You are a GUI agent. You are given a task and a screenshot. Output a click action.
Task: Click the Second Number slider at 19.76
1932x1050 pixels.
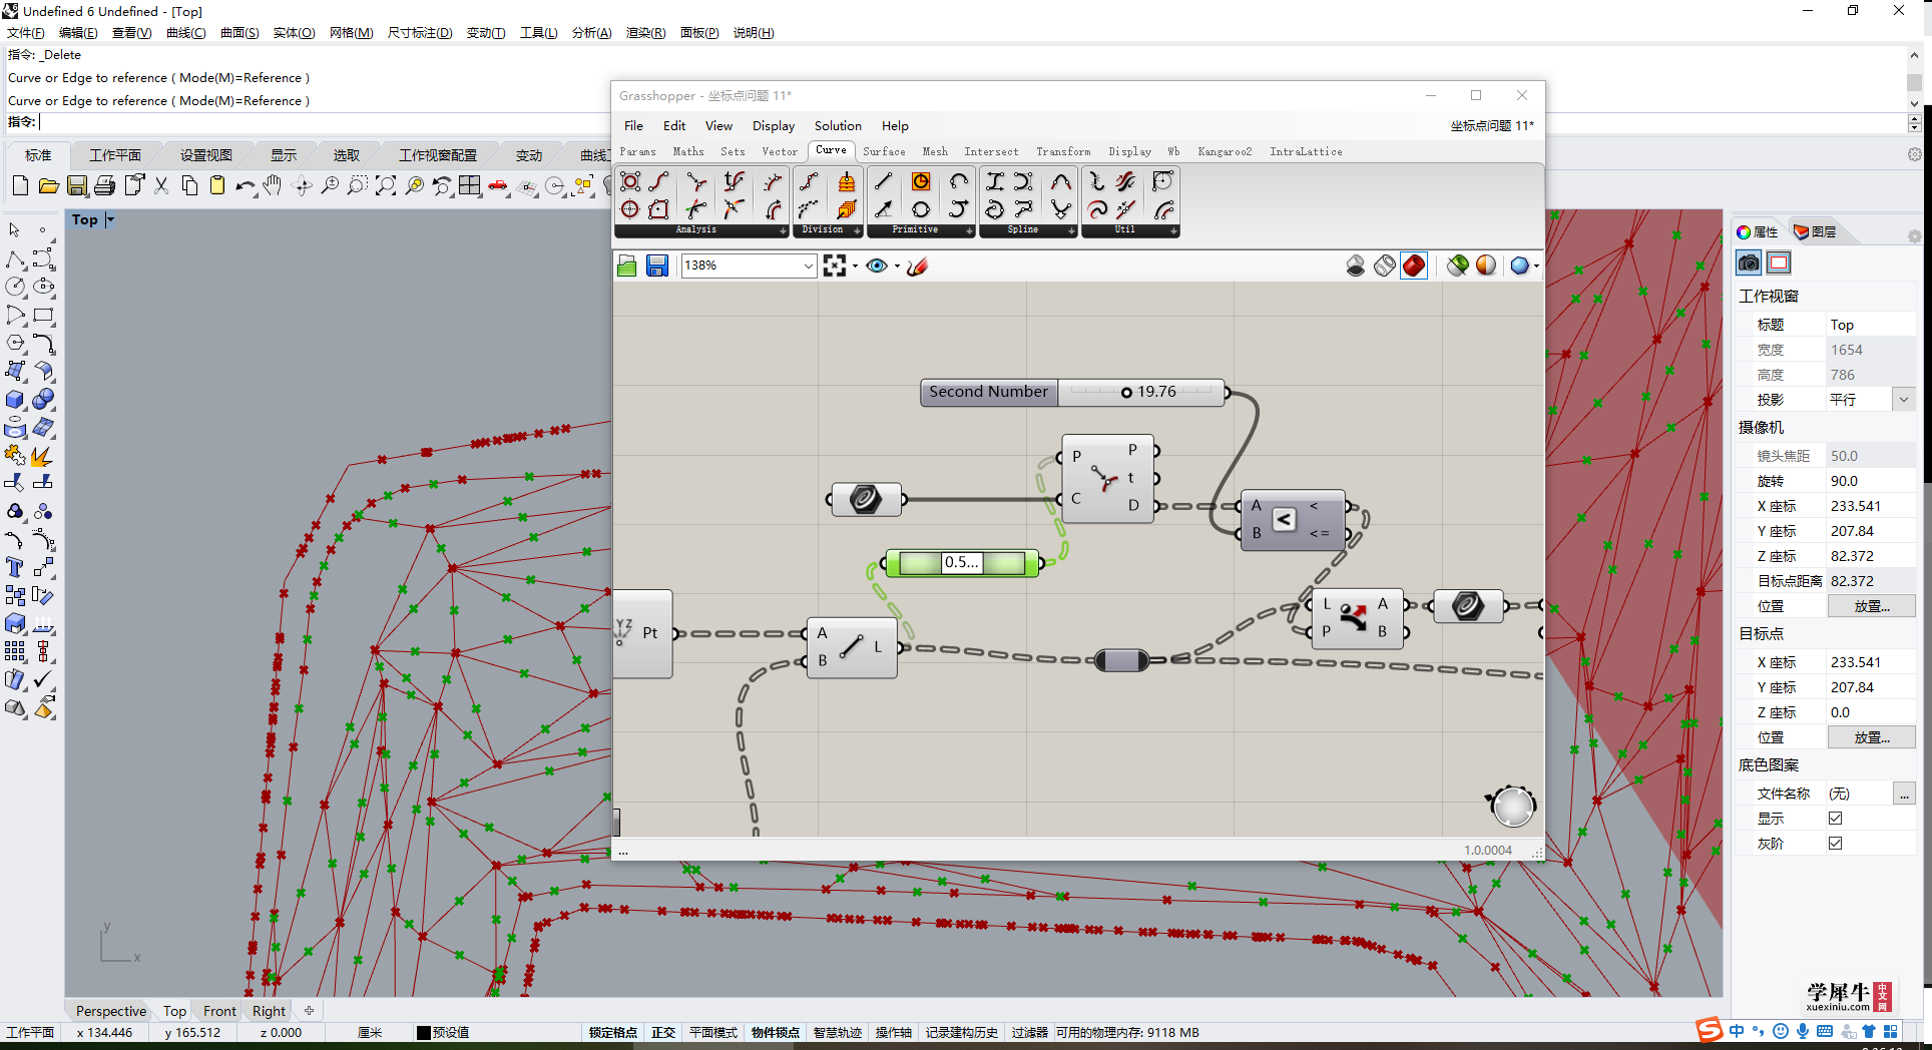pyautogui.click(x=1142, y=392)
